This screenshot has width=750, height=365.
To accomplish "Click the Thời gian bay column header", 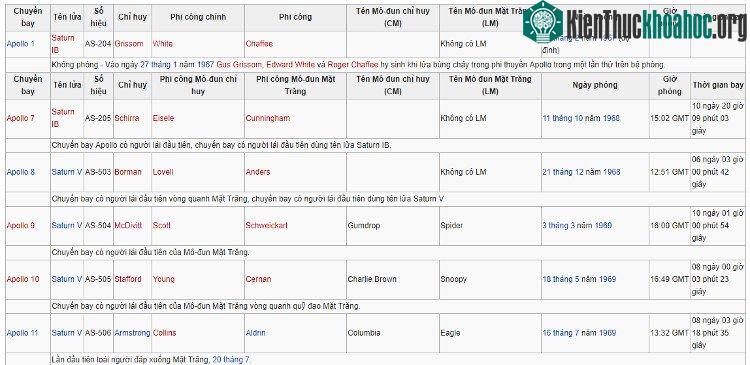I will tap(718, 86).
